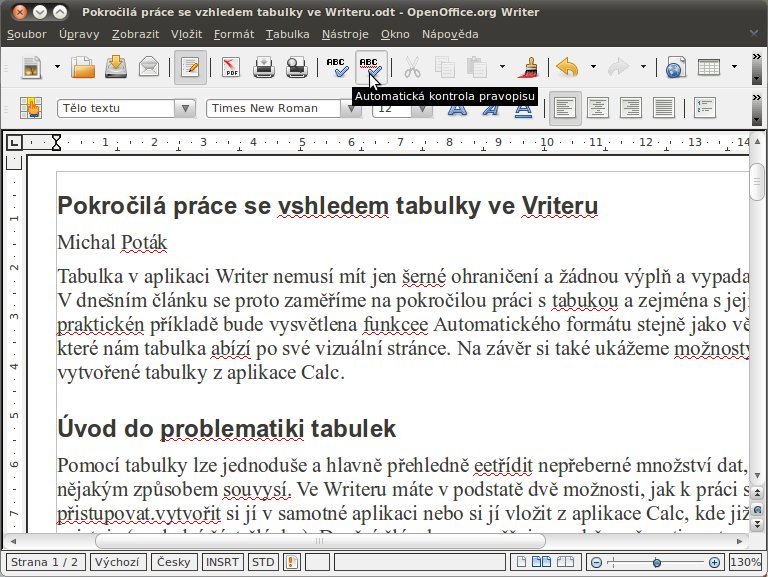768x577 pixels.
Task: Select side-by-side pages view layout icon
Action: point(541,562)
